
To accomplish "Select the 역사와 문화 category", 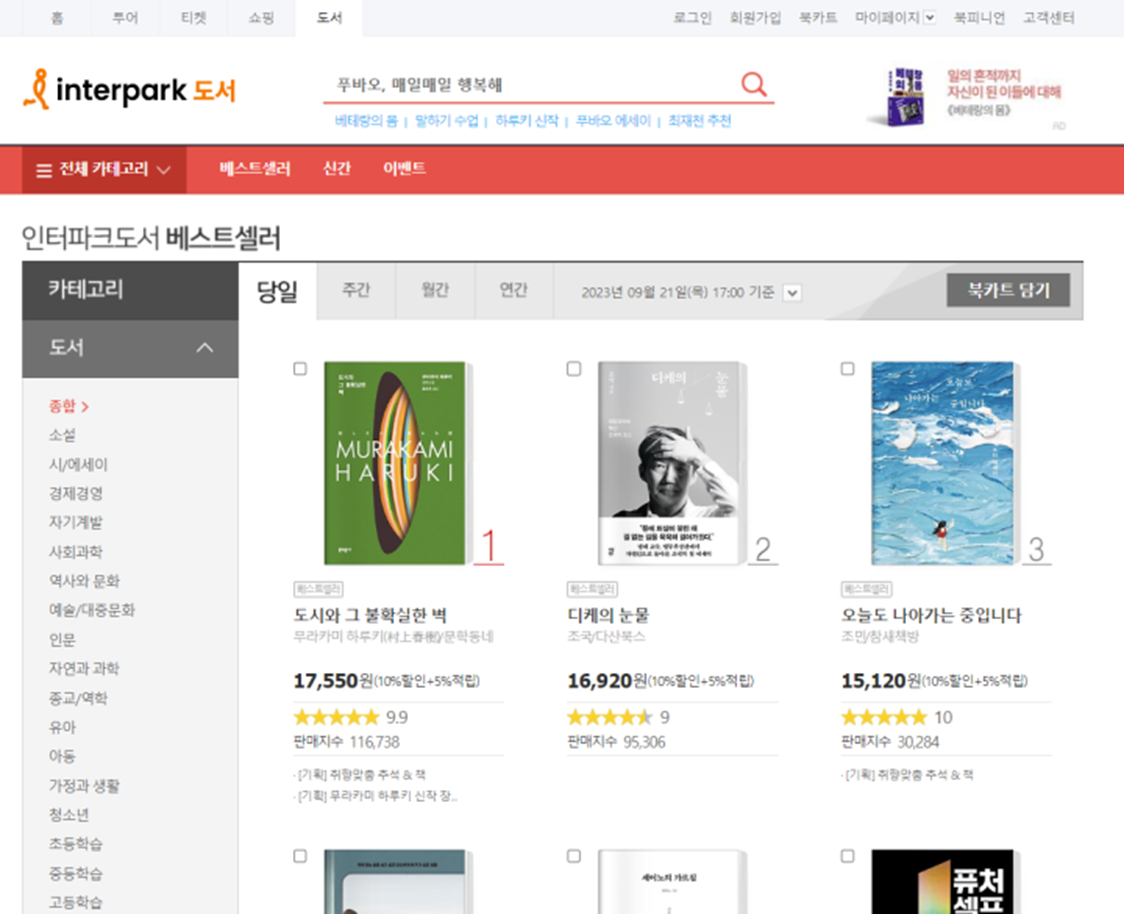I will click(x=85, y=581).
